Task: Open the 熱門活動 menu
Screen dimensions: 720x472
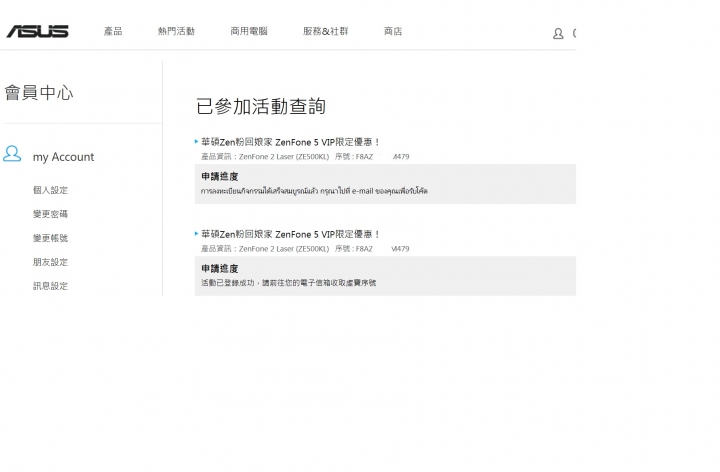Action: coord(176,31)
